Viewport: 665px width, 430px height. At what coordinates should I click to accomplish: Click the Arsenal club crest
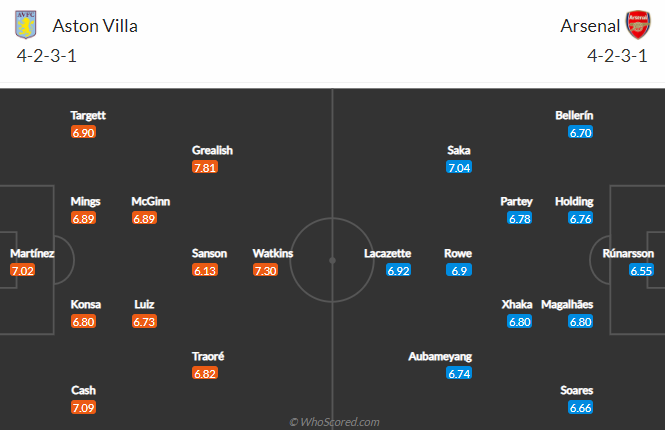638,25
